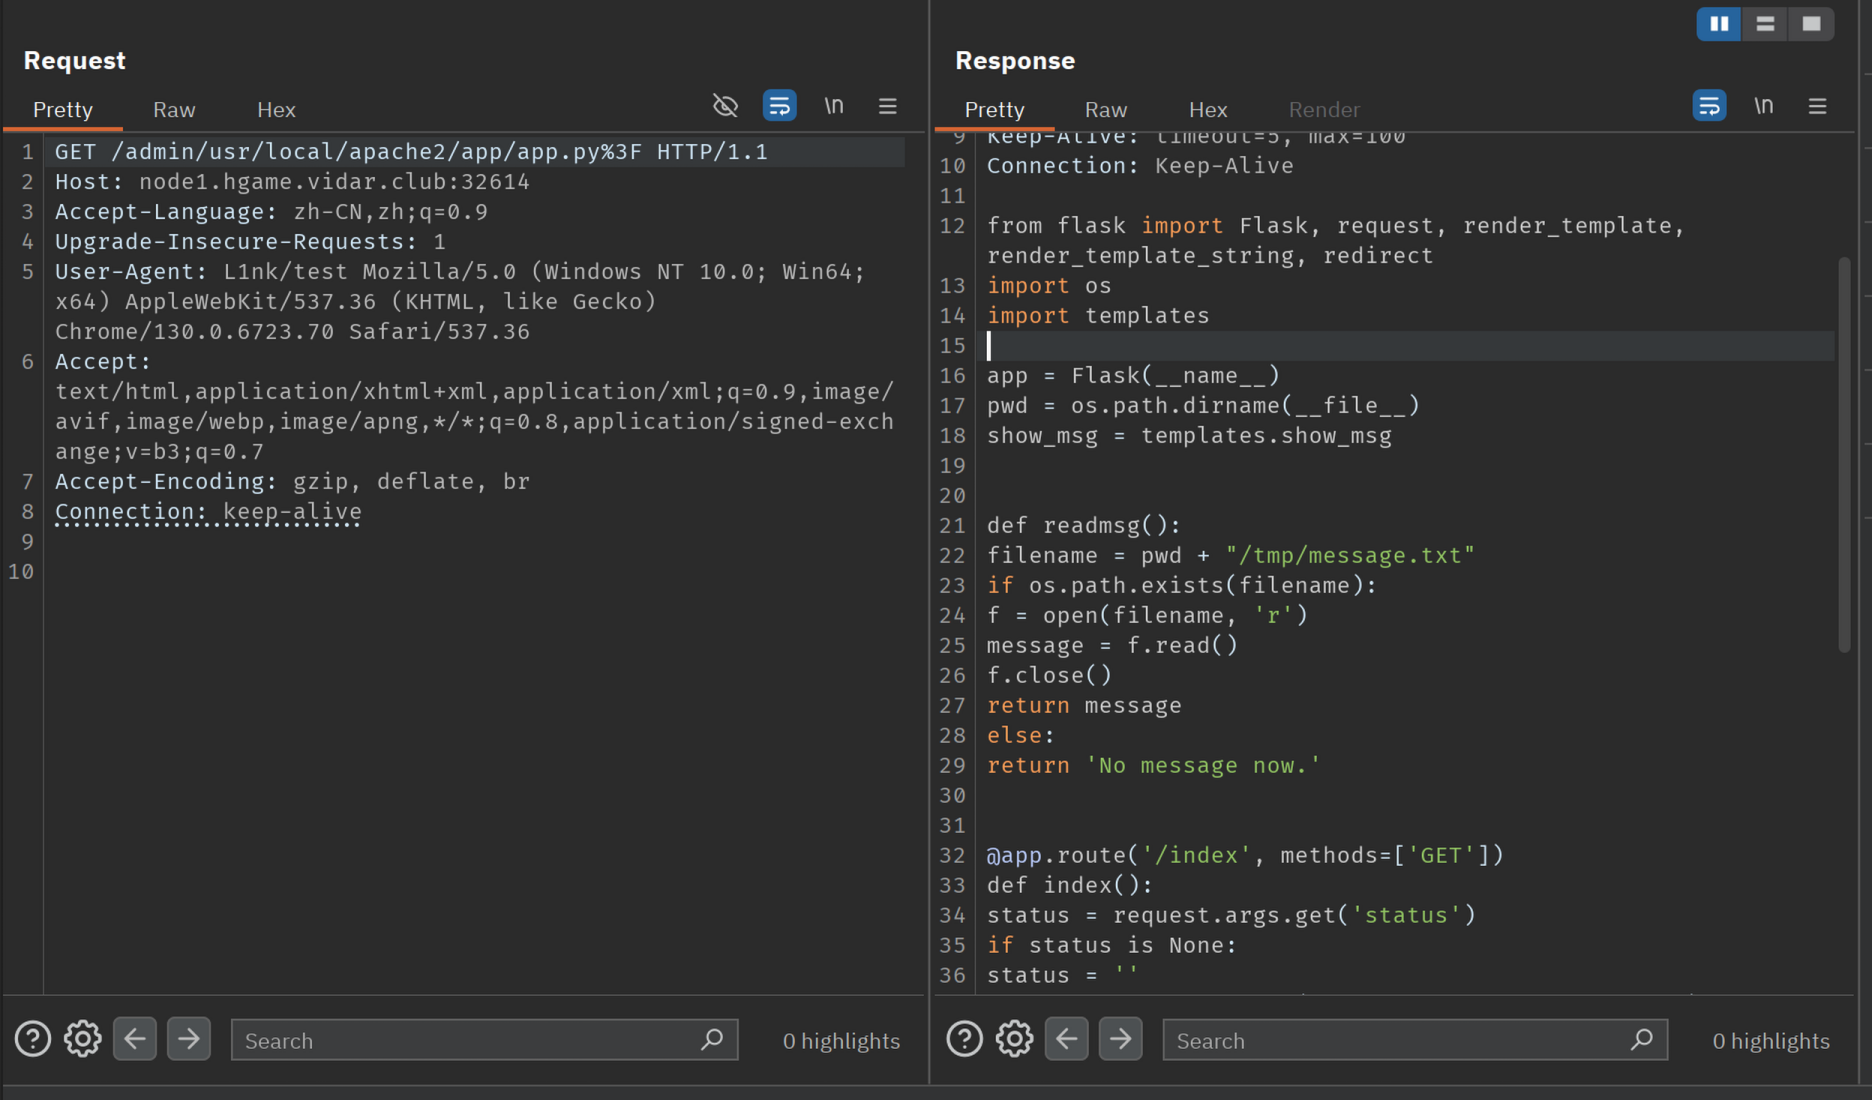This screenshot has width=1872, height=1100.
Task: Click the Request panel heading
Action: (x=75, y=60)
